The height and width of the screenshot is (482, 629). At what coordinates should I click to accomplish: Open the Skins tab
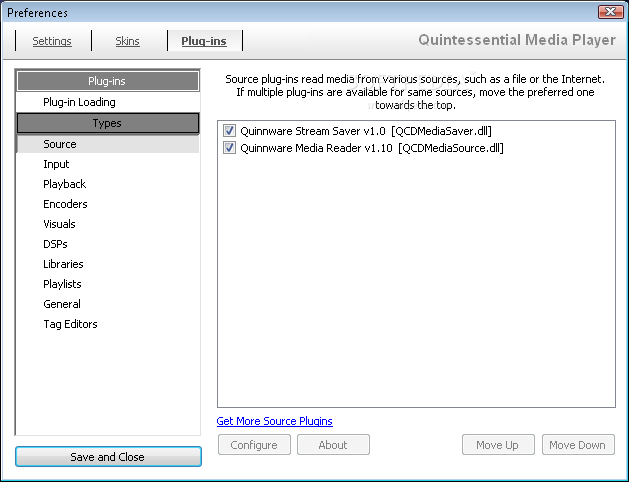128,41
